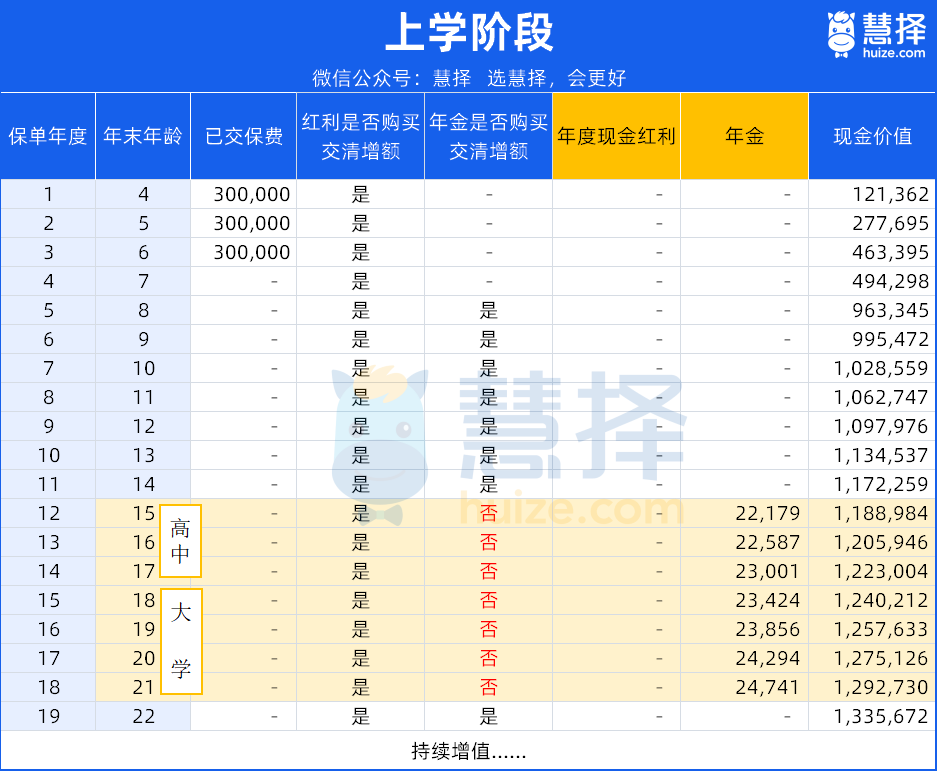Screen dimensions: 937x772
Task: Toggle 是 annuity option for policy year 19
Action: pyautogui.click(x=489, y=716)
